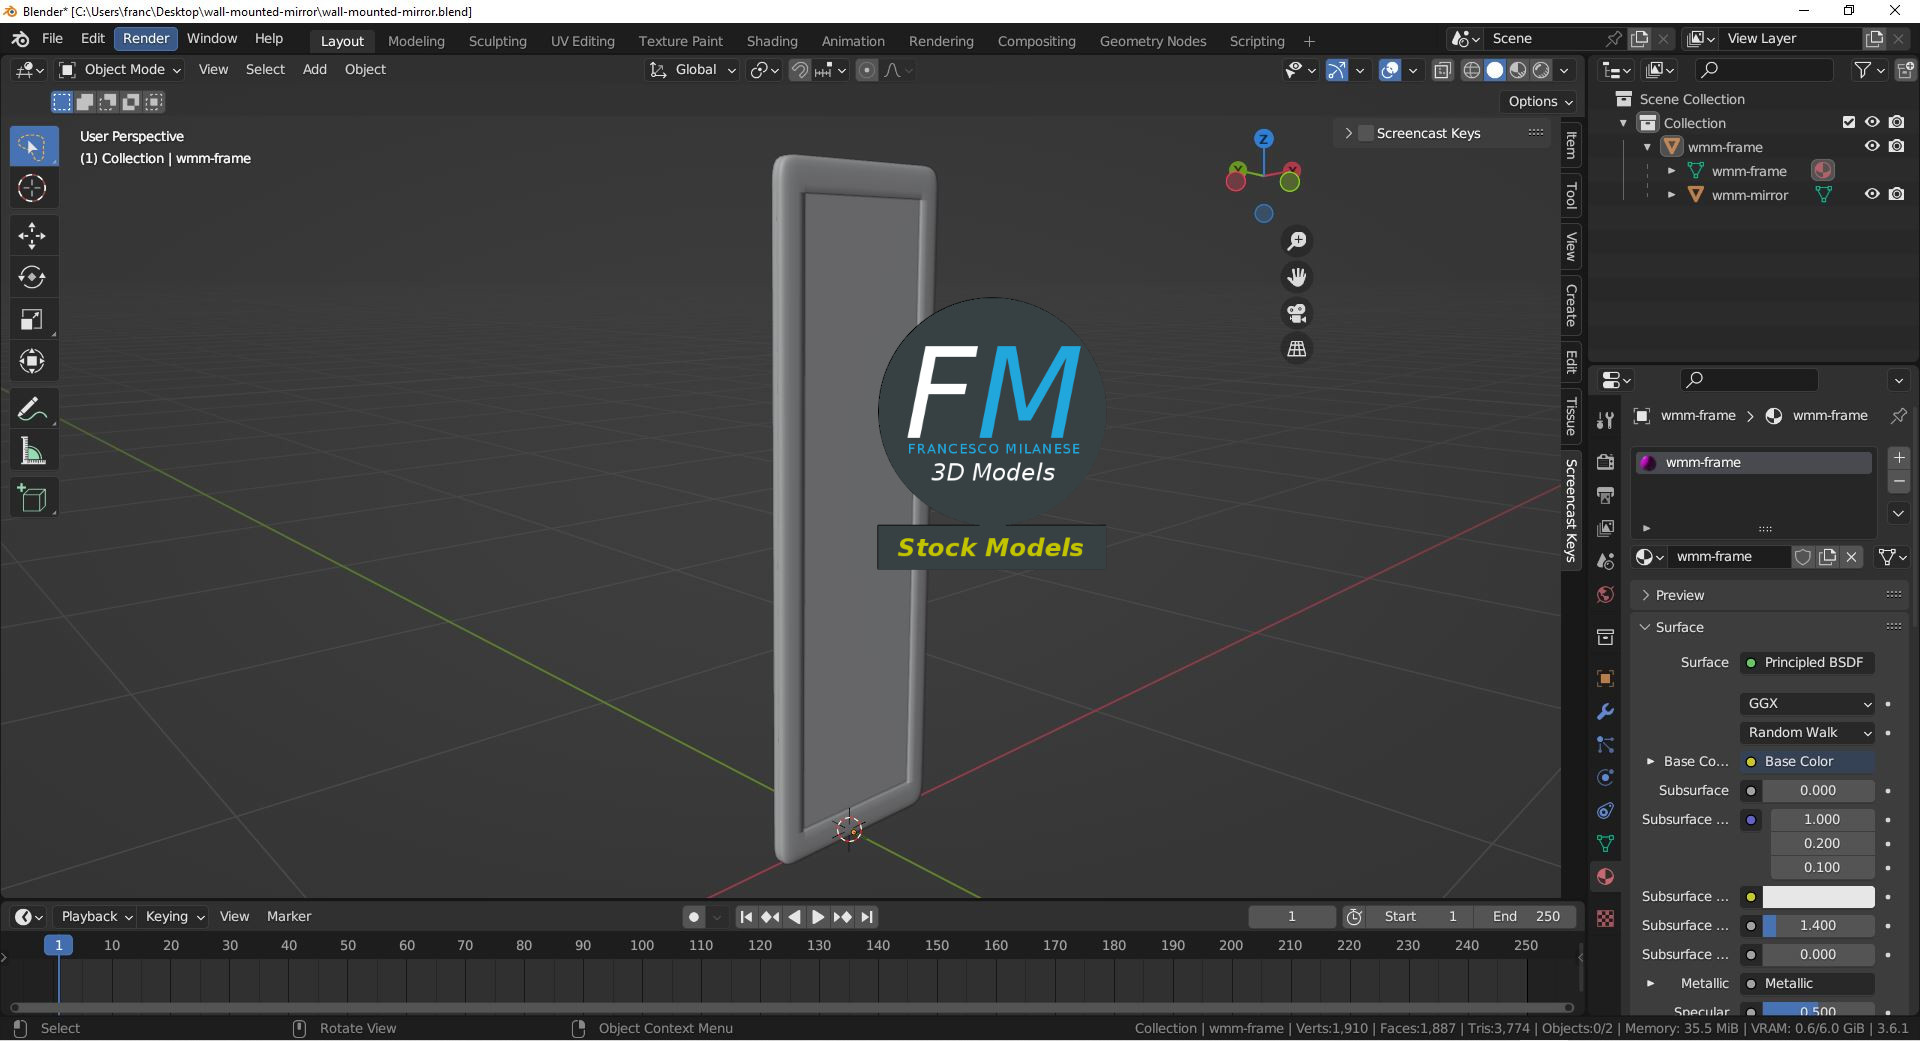Toggle the camera view icon
Viewport: 1920px width, 1041px height.
coord(1297,313)
